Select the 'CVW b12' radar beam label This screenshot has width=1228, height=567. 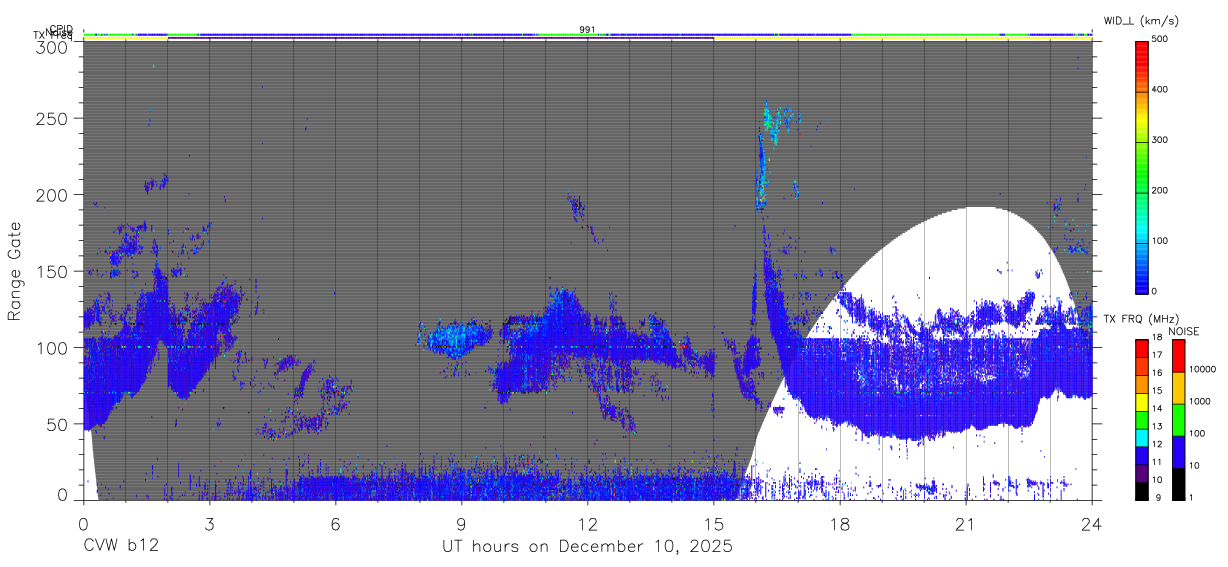tap(121, 547)
